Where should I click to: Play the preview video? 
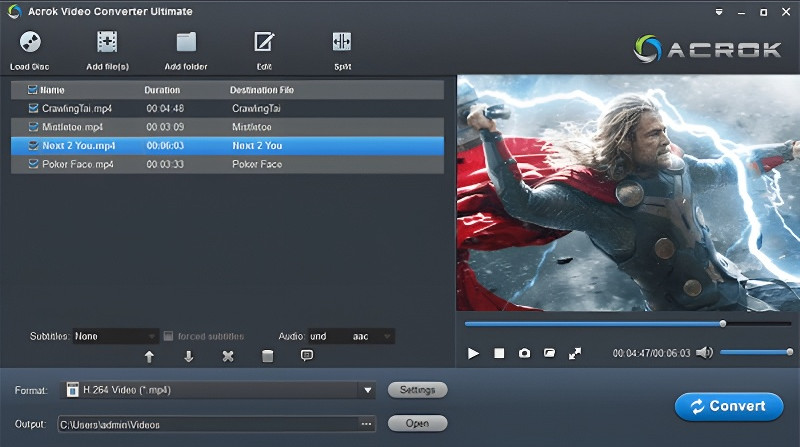(473, 353)
